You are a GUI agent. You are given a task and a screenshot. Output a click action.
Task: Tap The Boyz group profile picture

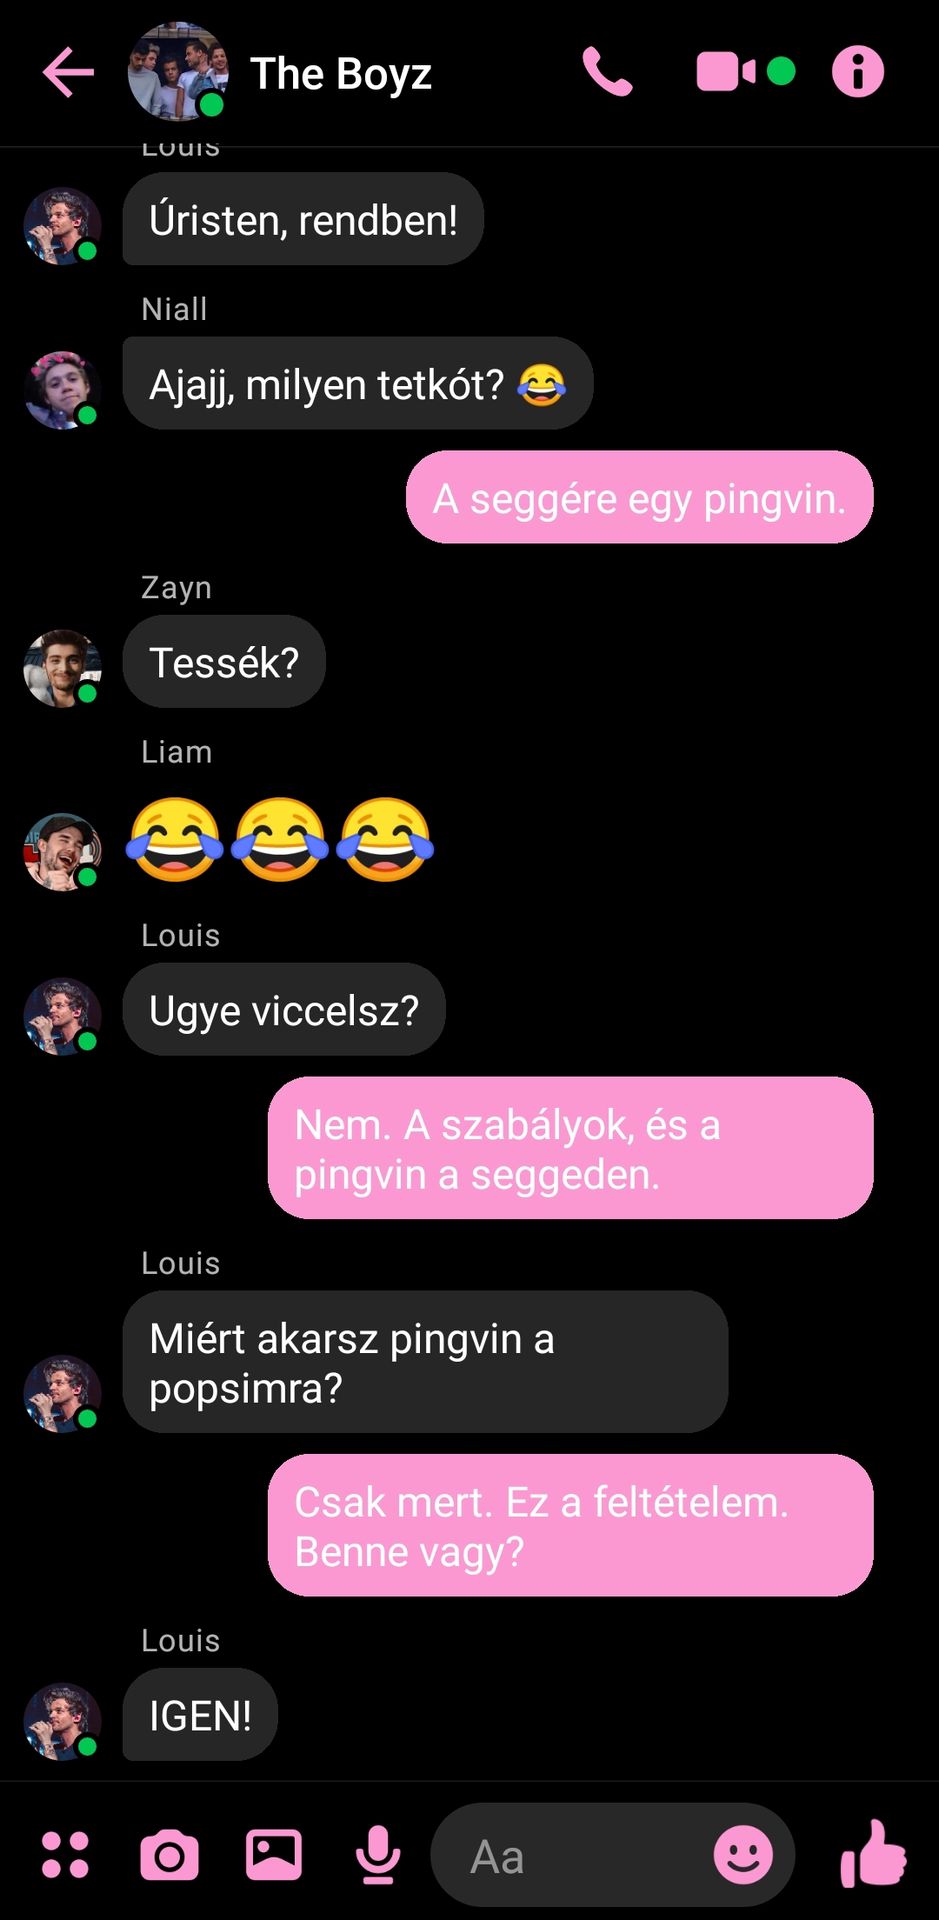click(x=177, y=72)
